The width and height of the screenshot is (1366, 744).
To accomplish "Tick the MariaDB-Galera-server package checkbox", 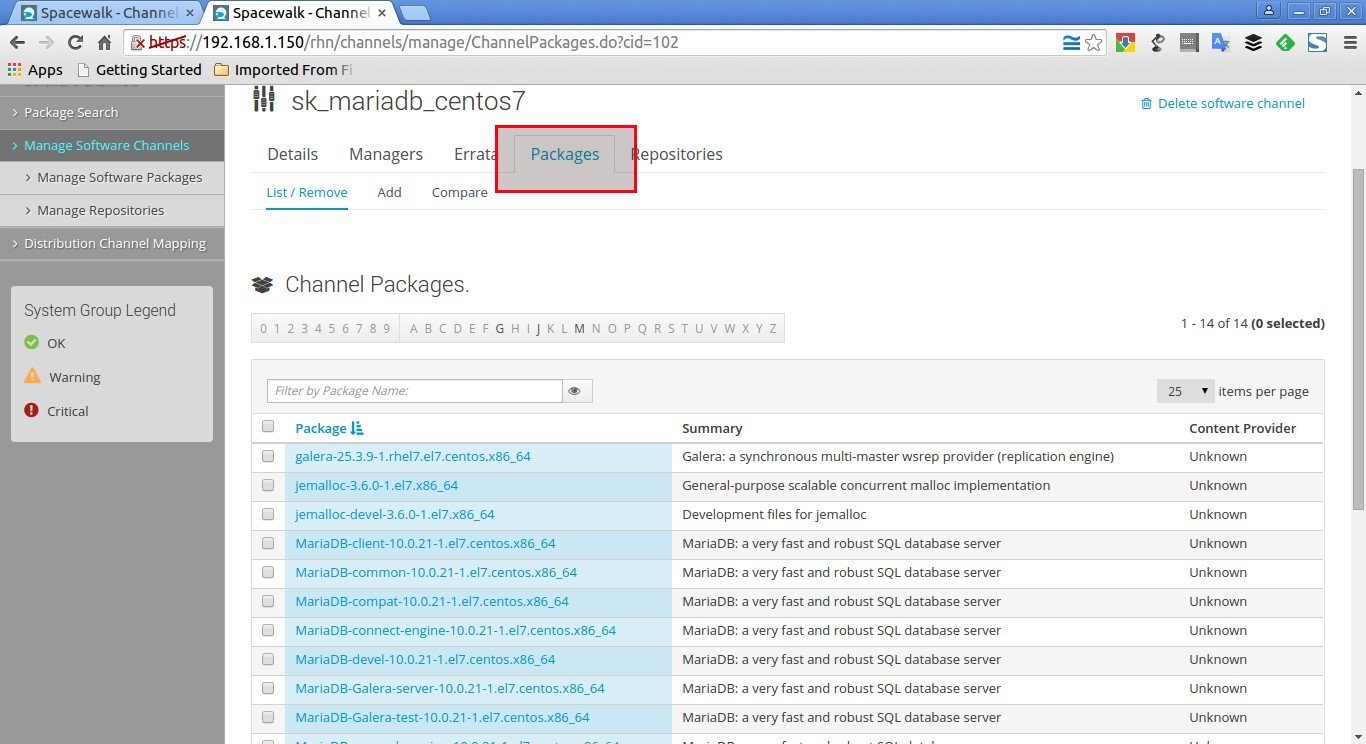I will click(x=268, y=688).
